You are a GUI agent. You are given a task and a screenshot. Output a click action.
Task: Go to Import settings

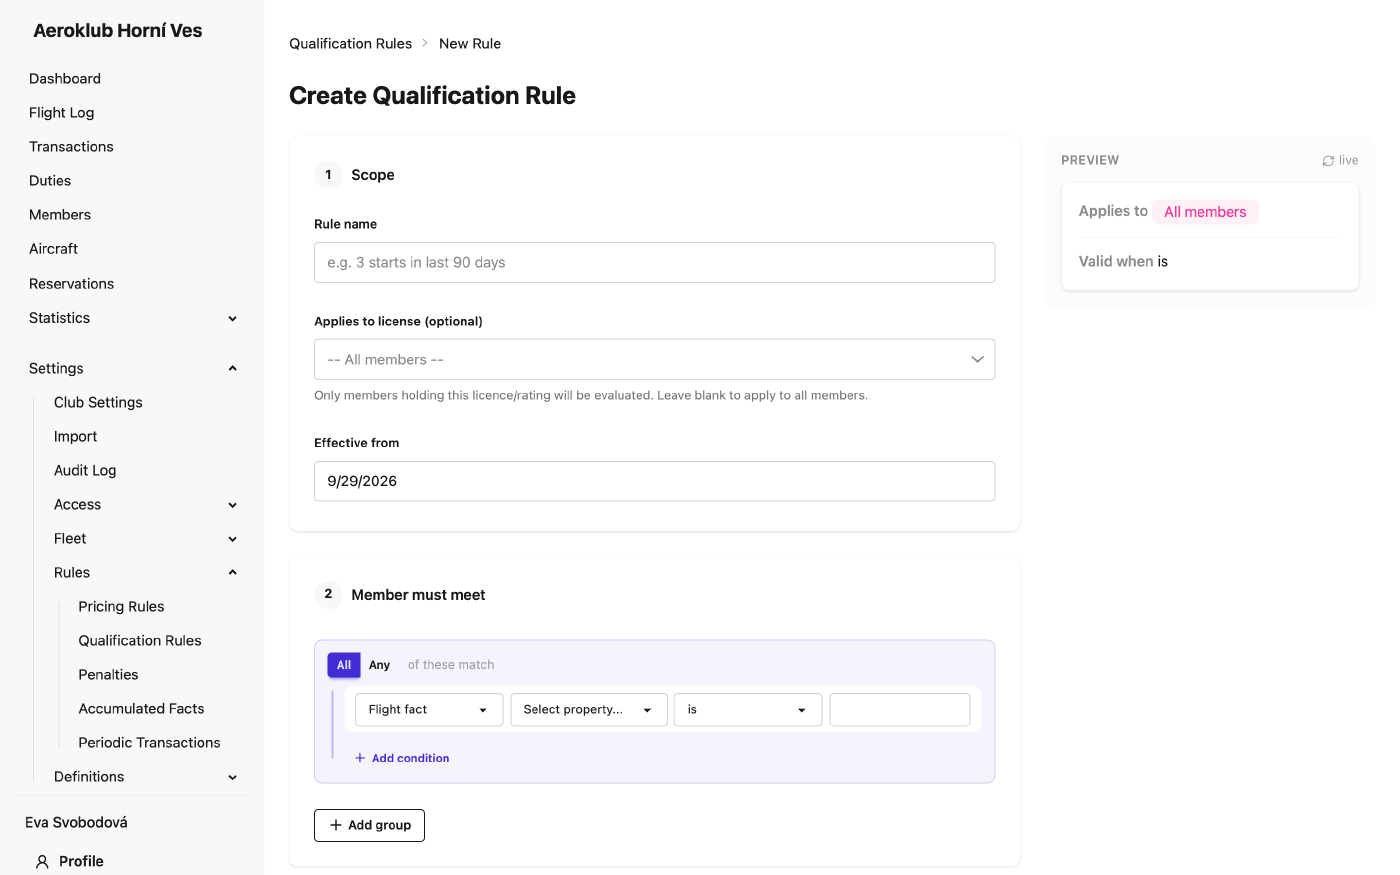76,437
